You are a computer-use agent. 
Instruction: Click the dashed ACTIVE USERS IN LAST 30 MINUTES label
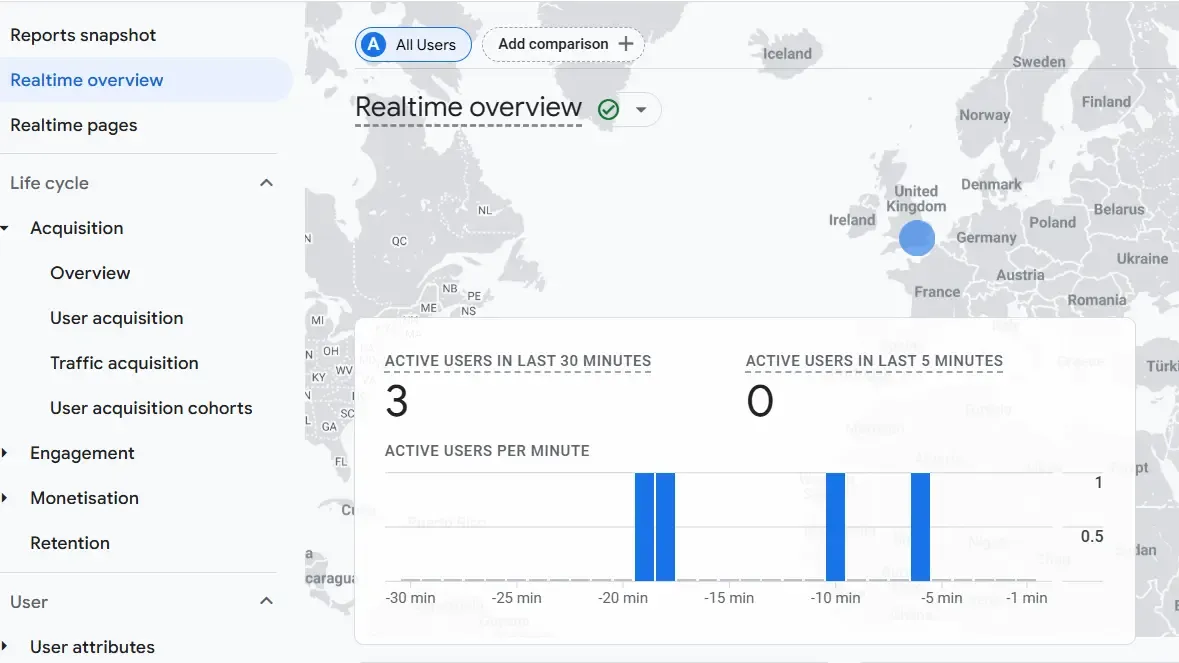pos(517,361)
